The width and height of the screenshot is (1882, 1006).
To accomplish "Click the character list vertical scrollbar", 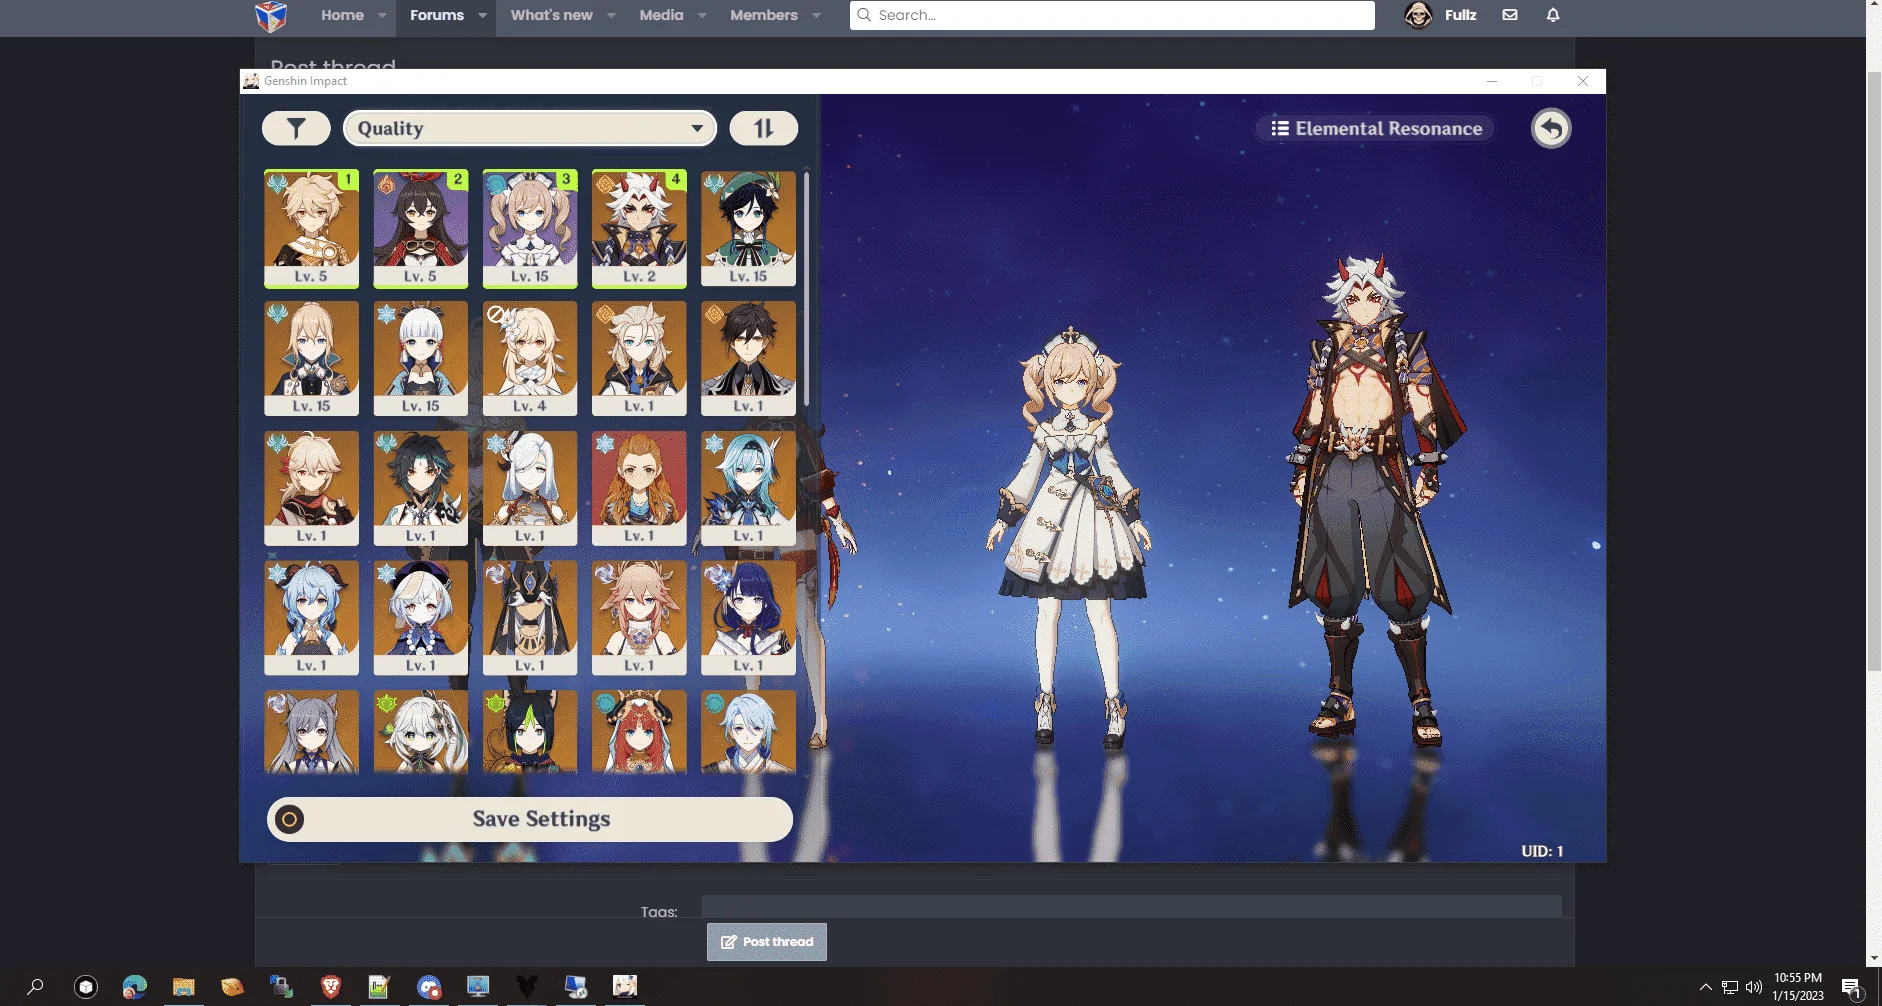I will click(x=806, y=290).
